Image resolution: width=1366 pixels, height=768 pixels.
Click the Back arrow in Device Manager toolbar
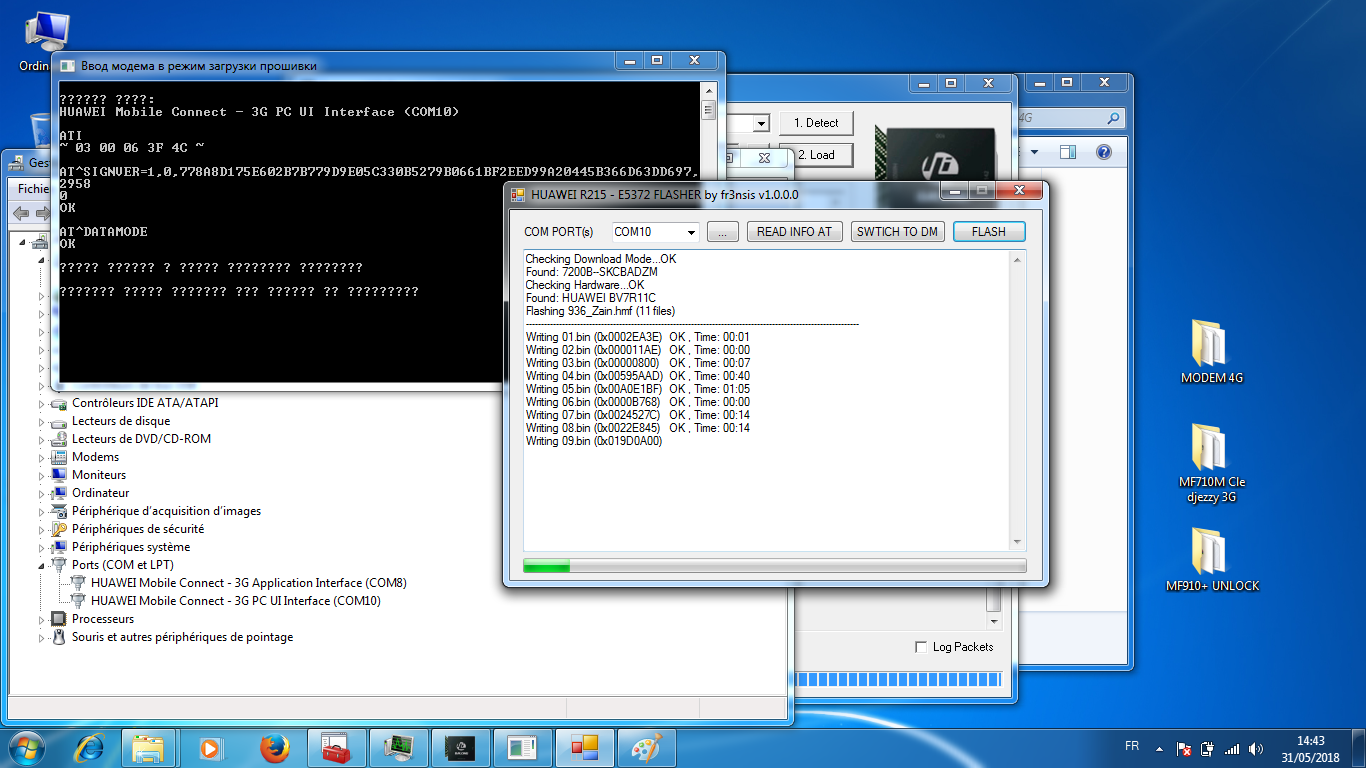click(x=21, y=213)
